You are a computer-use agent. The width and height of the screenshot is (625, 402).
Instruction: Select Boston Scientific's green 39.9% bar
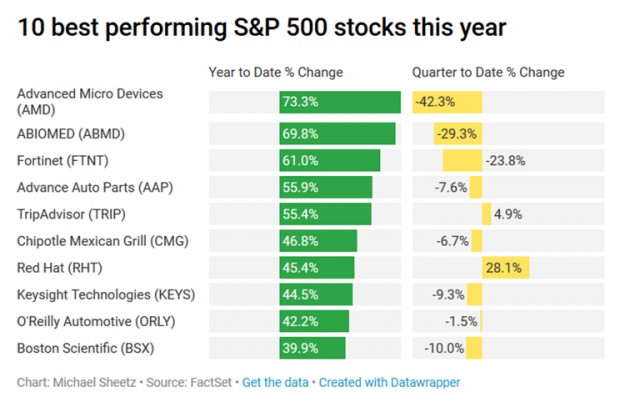click(x=312, y=348)
